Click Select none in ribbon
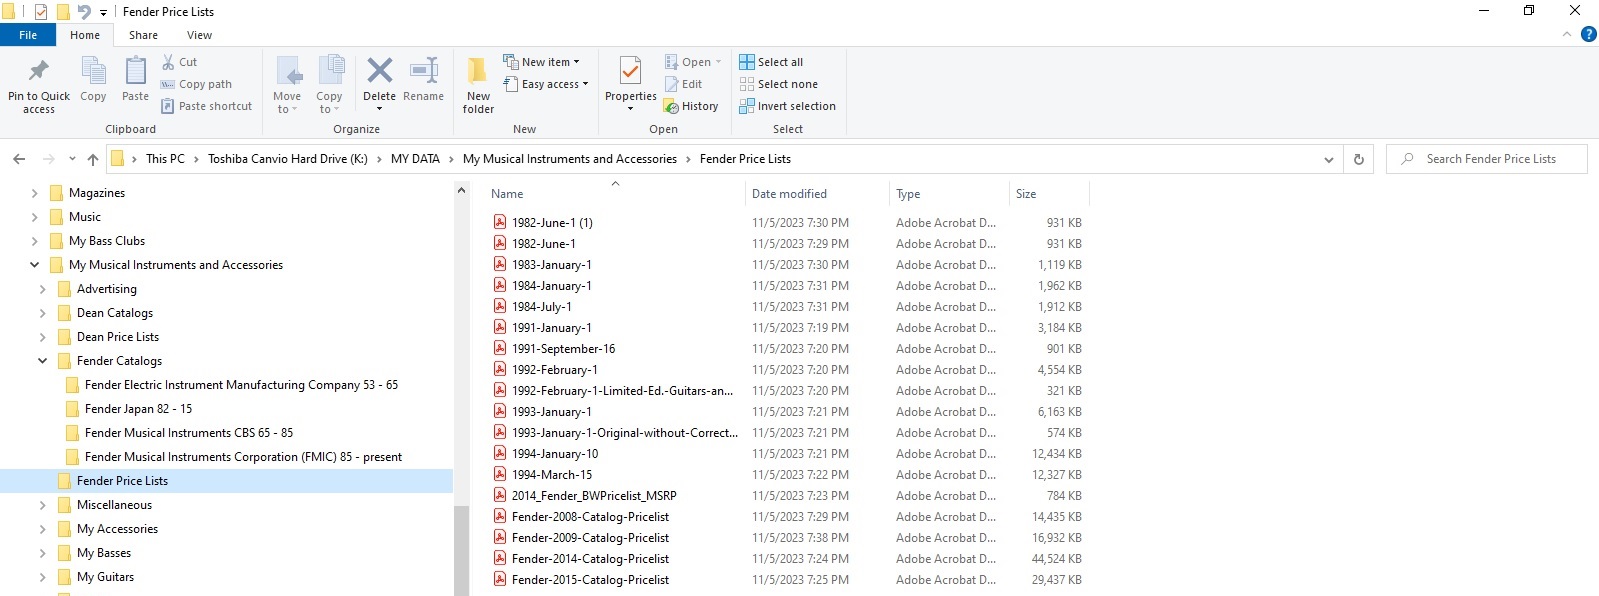The image size is (1599, 596). (x=778, y=84)
